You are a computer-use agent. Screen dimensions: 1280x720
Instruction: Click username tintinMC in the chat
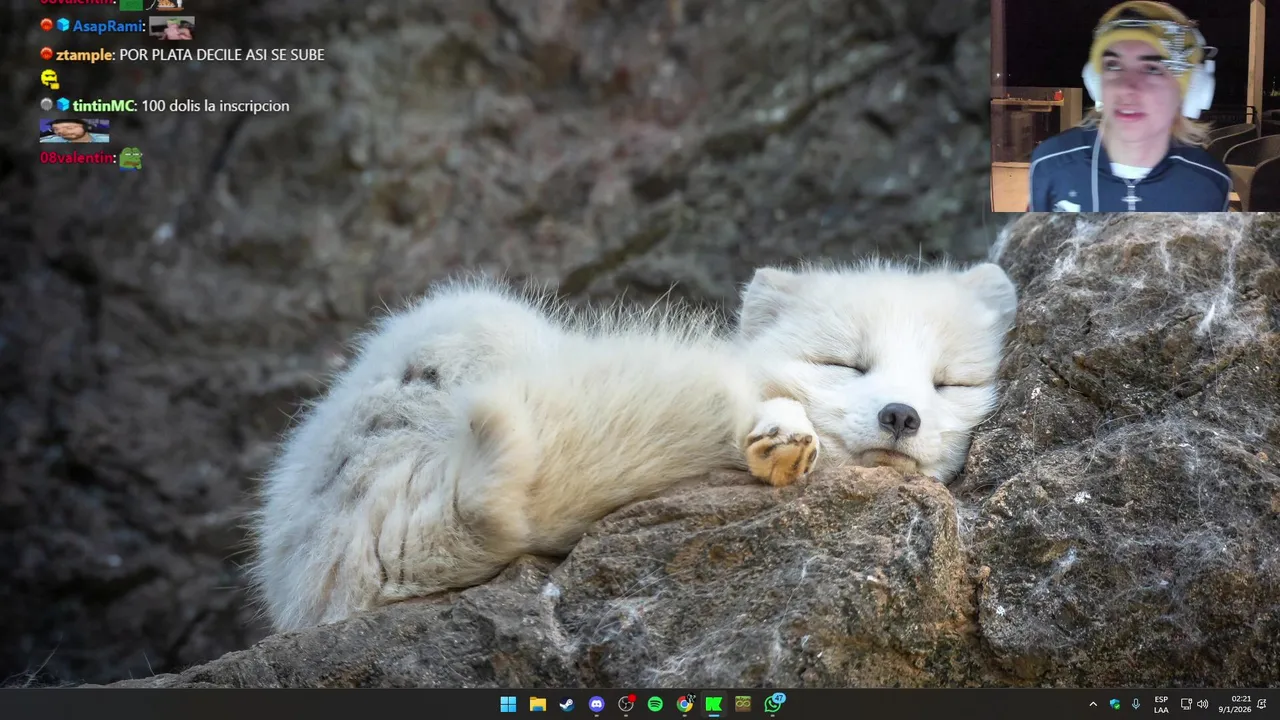pos(103,106)
